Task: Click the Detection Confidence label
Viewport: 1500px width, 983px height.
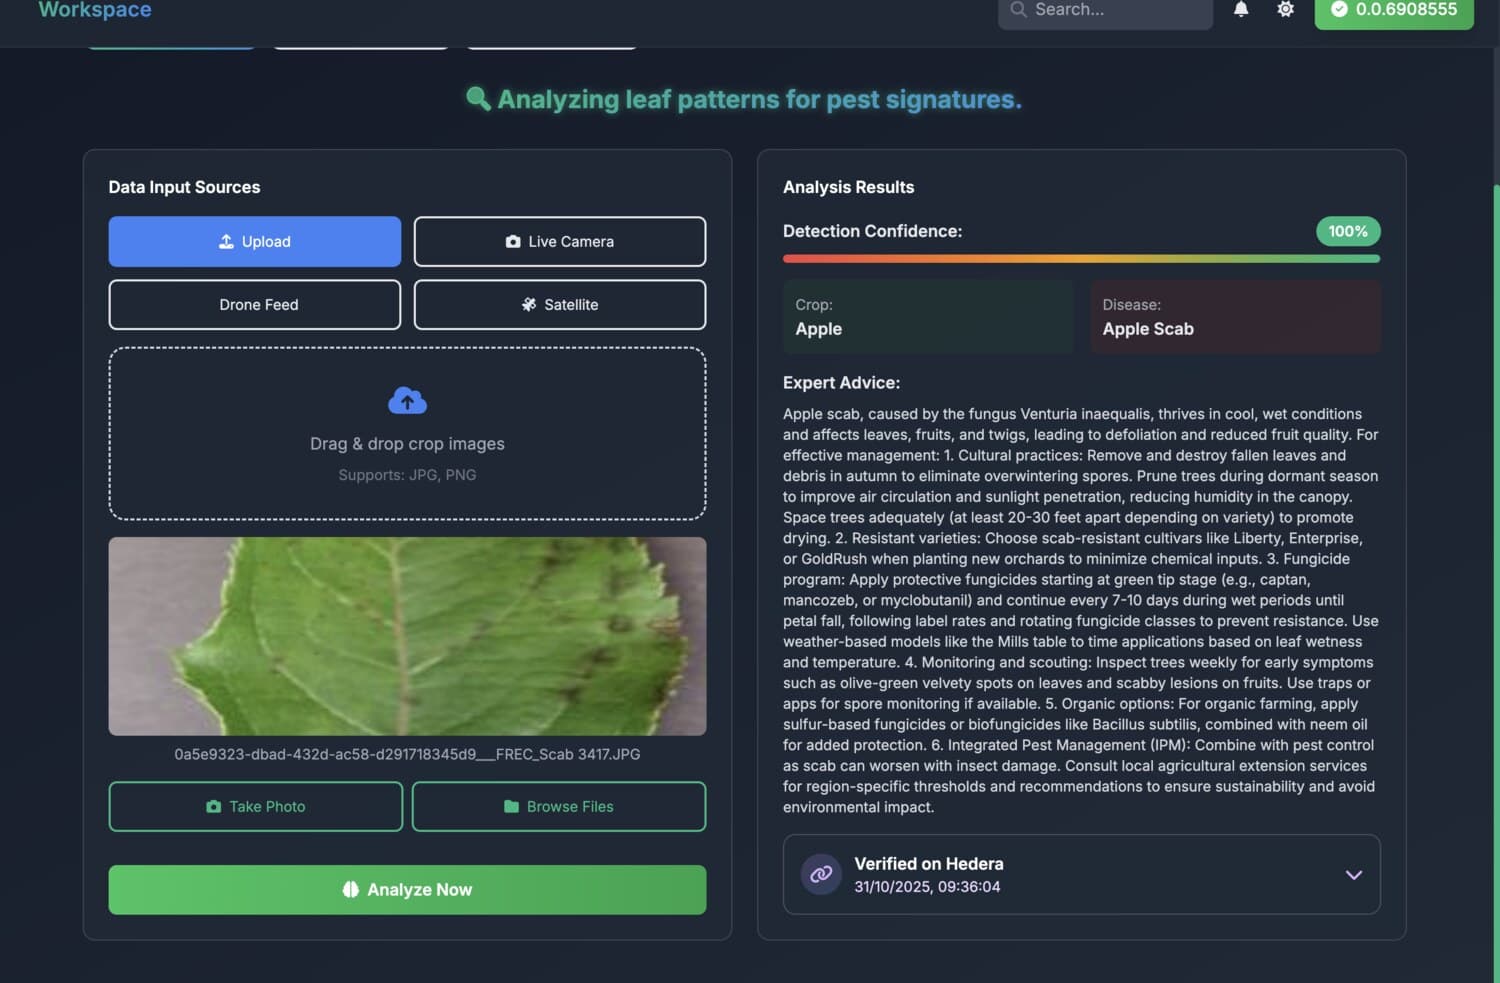Action: pyautogui.click(x=872, y=231)
